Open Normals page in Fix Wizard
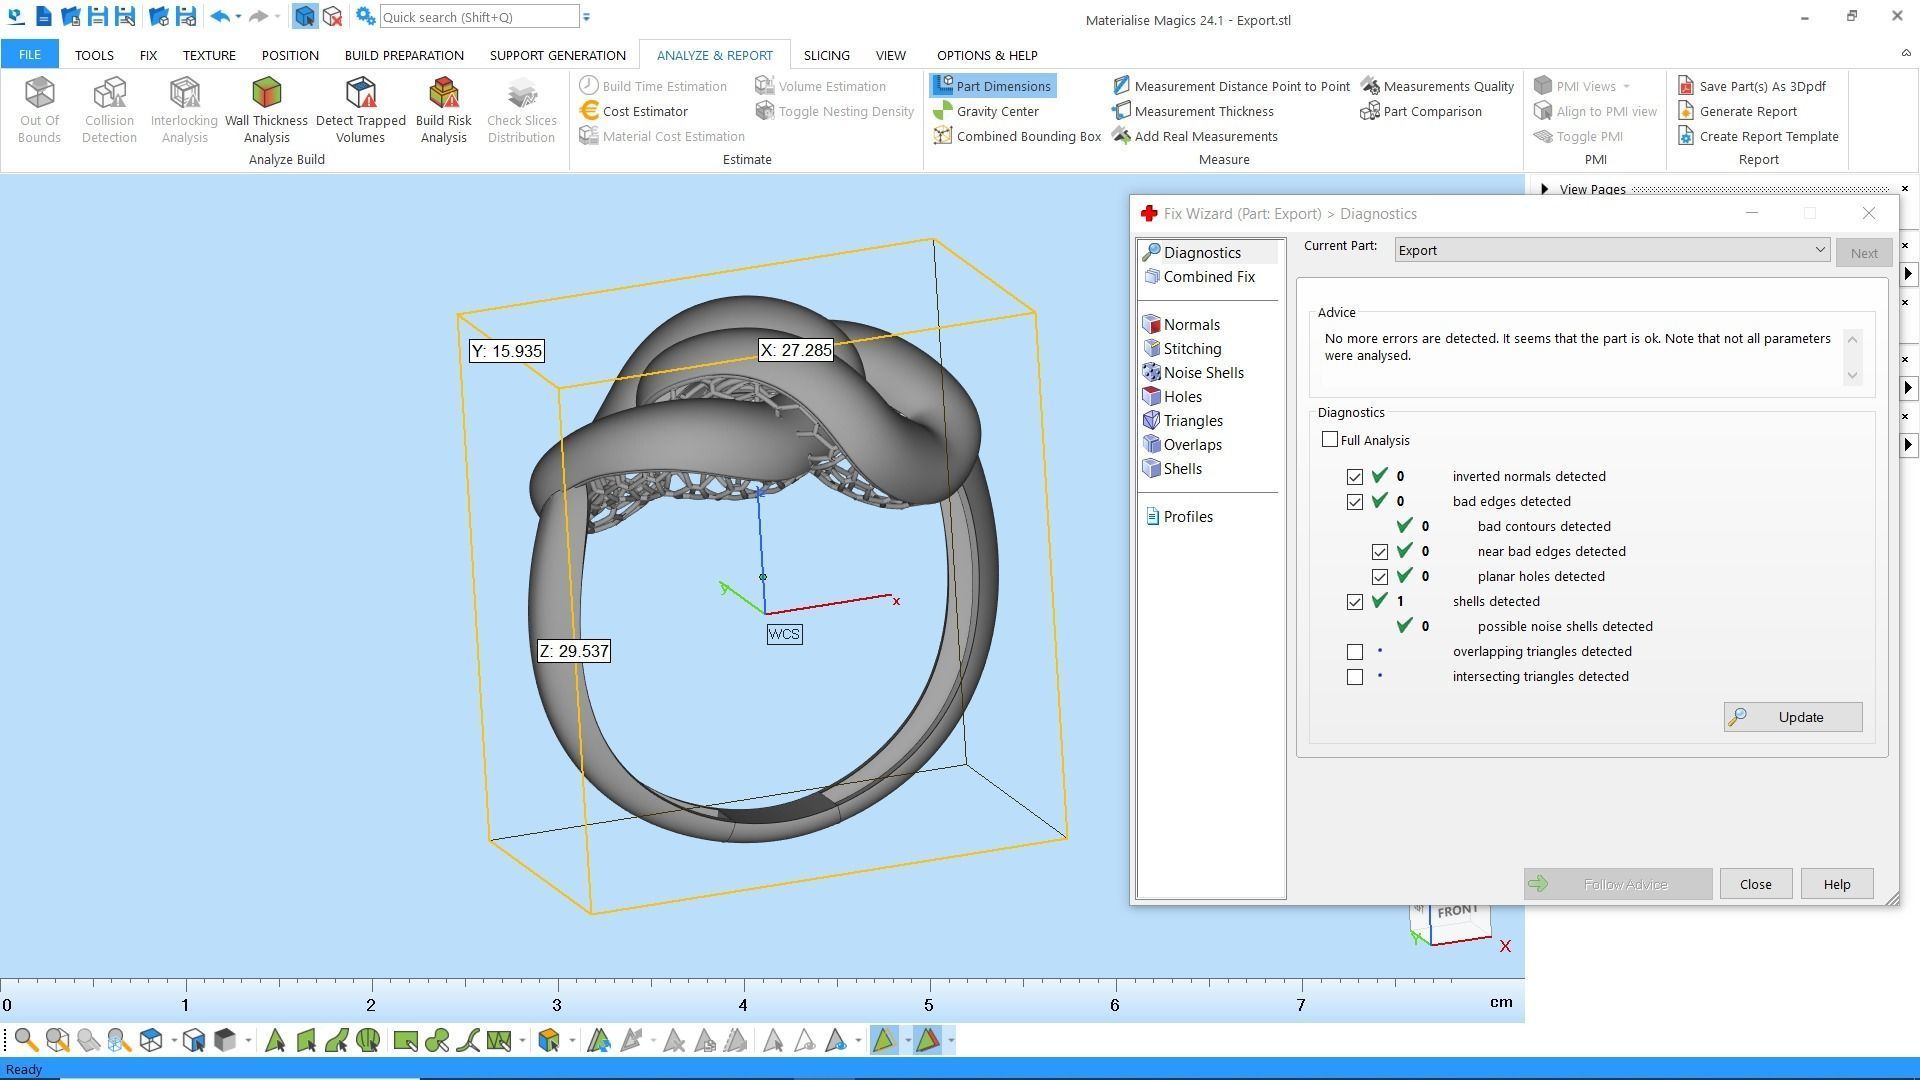The height and width of the screenshot is (1080, 1920). click(x=1181, y=325)
